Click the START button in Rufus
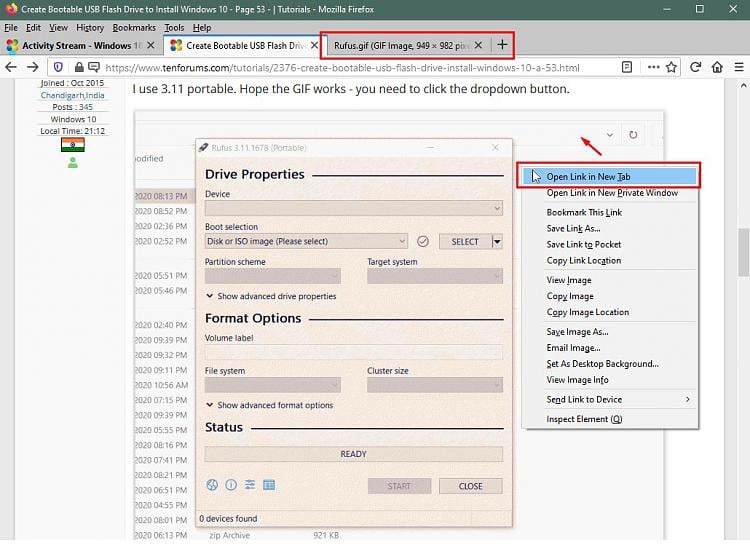 (x=399, y=486)
